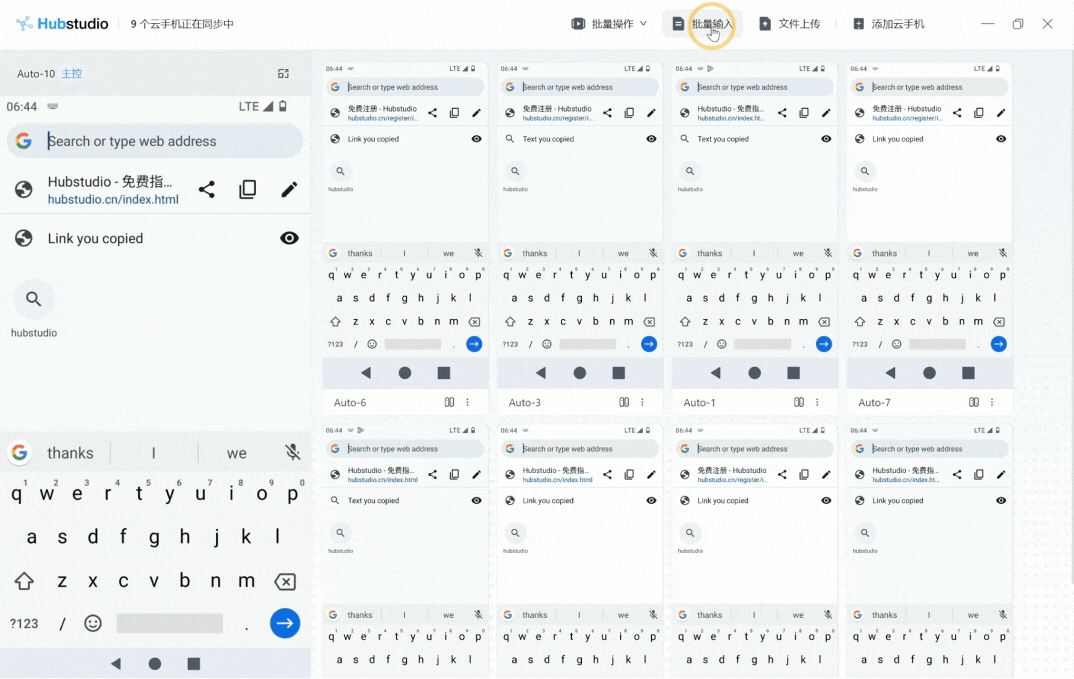
Task: Tap the edit pencil icon in Auto-1 phone
Action: point(826,112)
